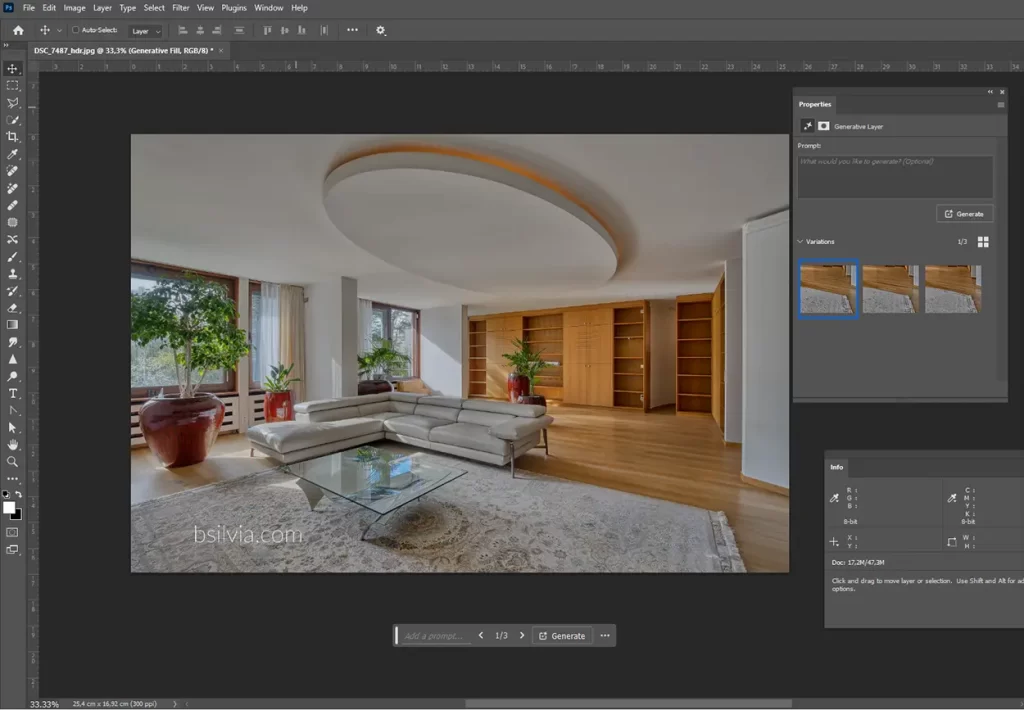Click distribute horizontally icon in options bar
Viewport: 1024px width, 710px height.
[324, 30]
